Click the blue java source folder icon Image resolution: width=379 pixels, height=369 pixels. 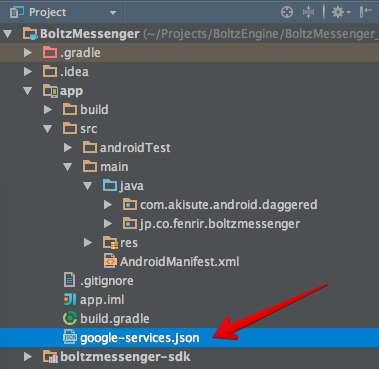(x=110, y=185)
